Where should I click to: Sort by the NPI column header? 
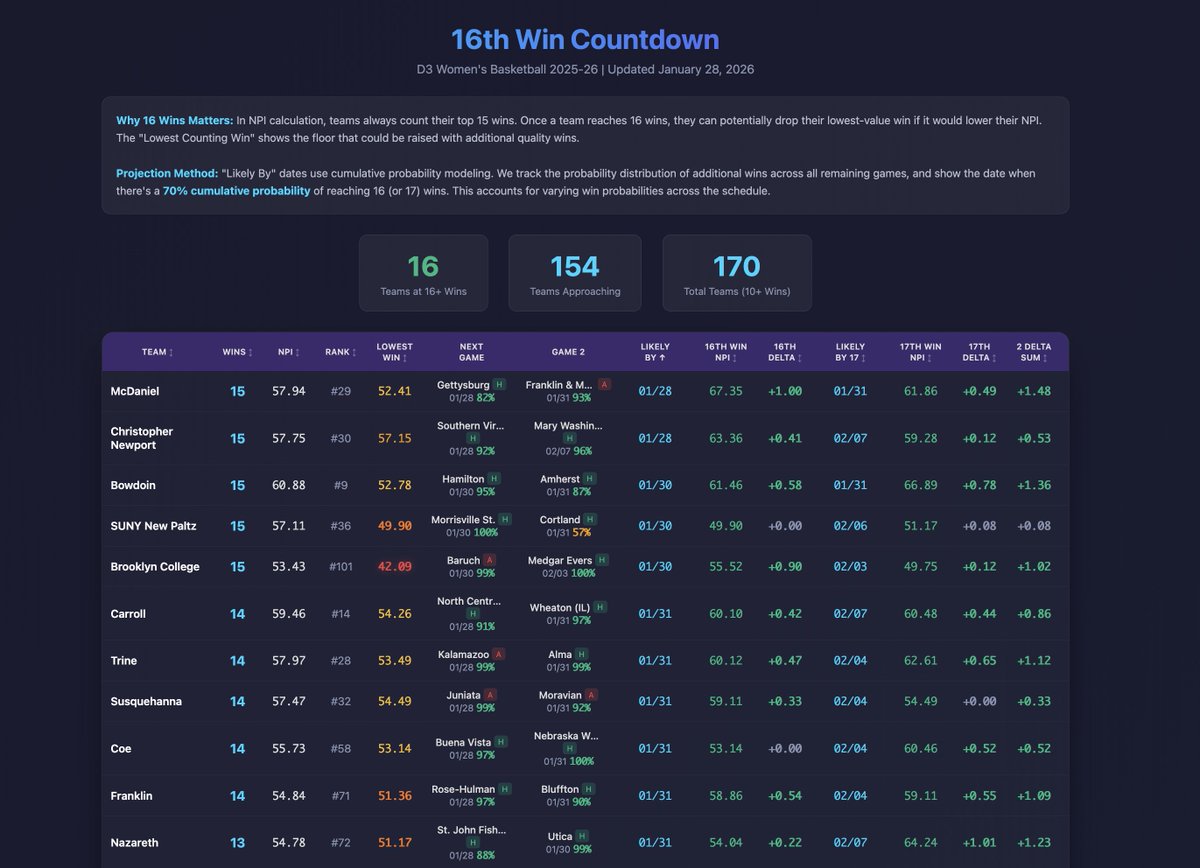pyautogui.click(x=288, y=352)
